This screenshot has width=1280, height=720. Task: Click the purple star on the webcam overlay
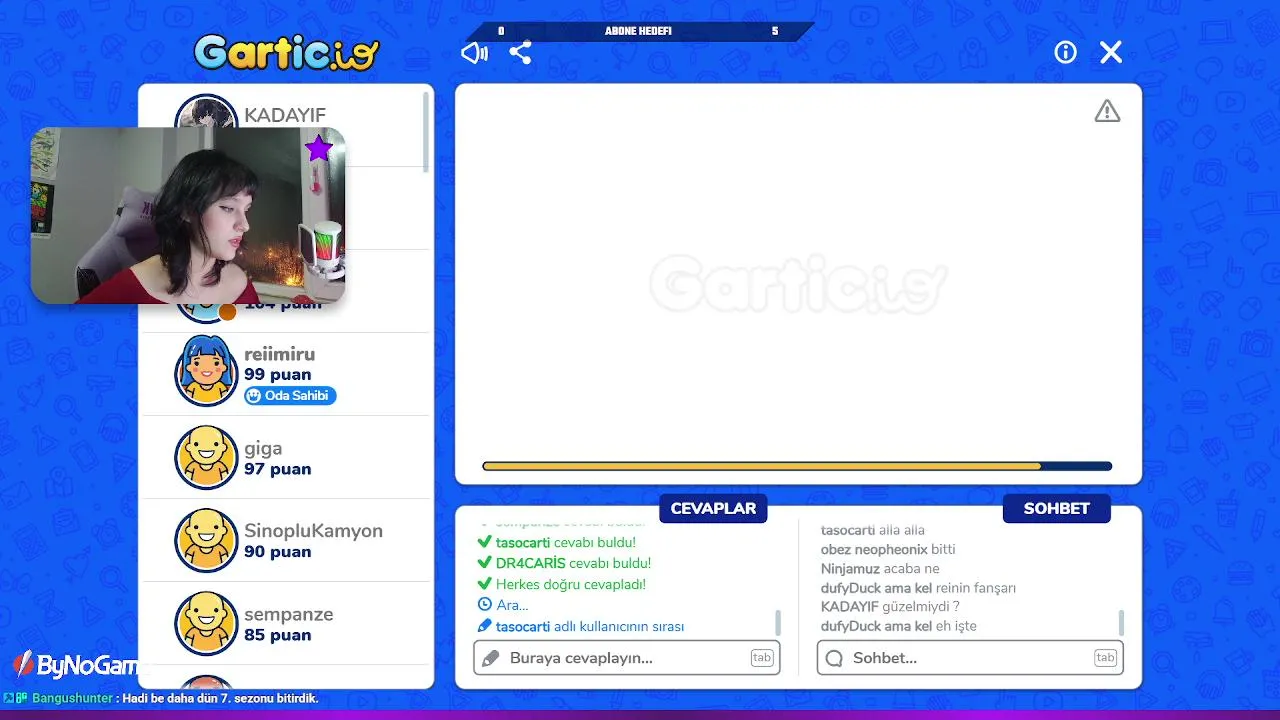[318, 149]
